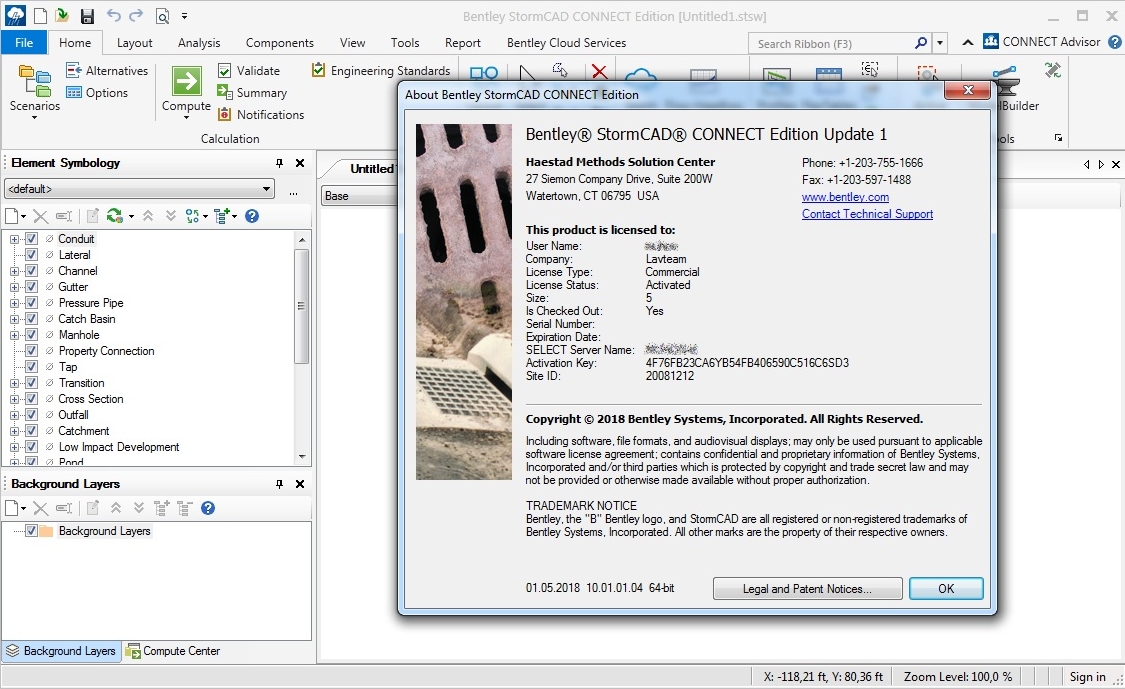Open the Scenarios button in ribbon
Screen dimensions: 1125x689
pos(34,91)
